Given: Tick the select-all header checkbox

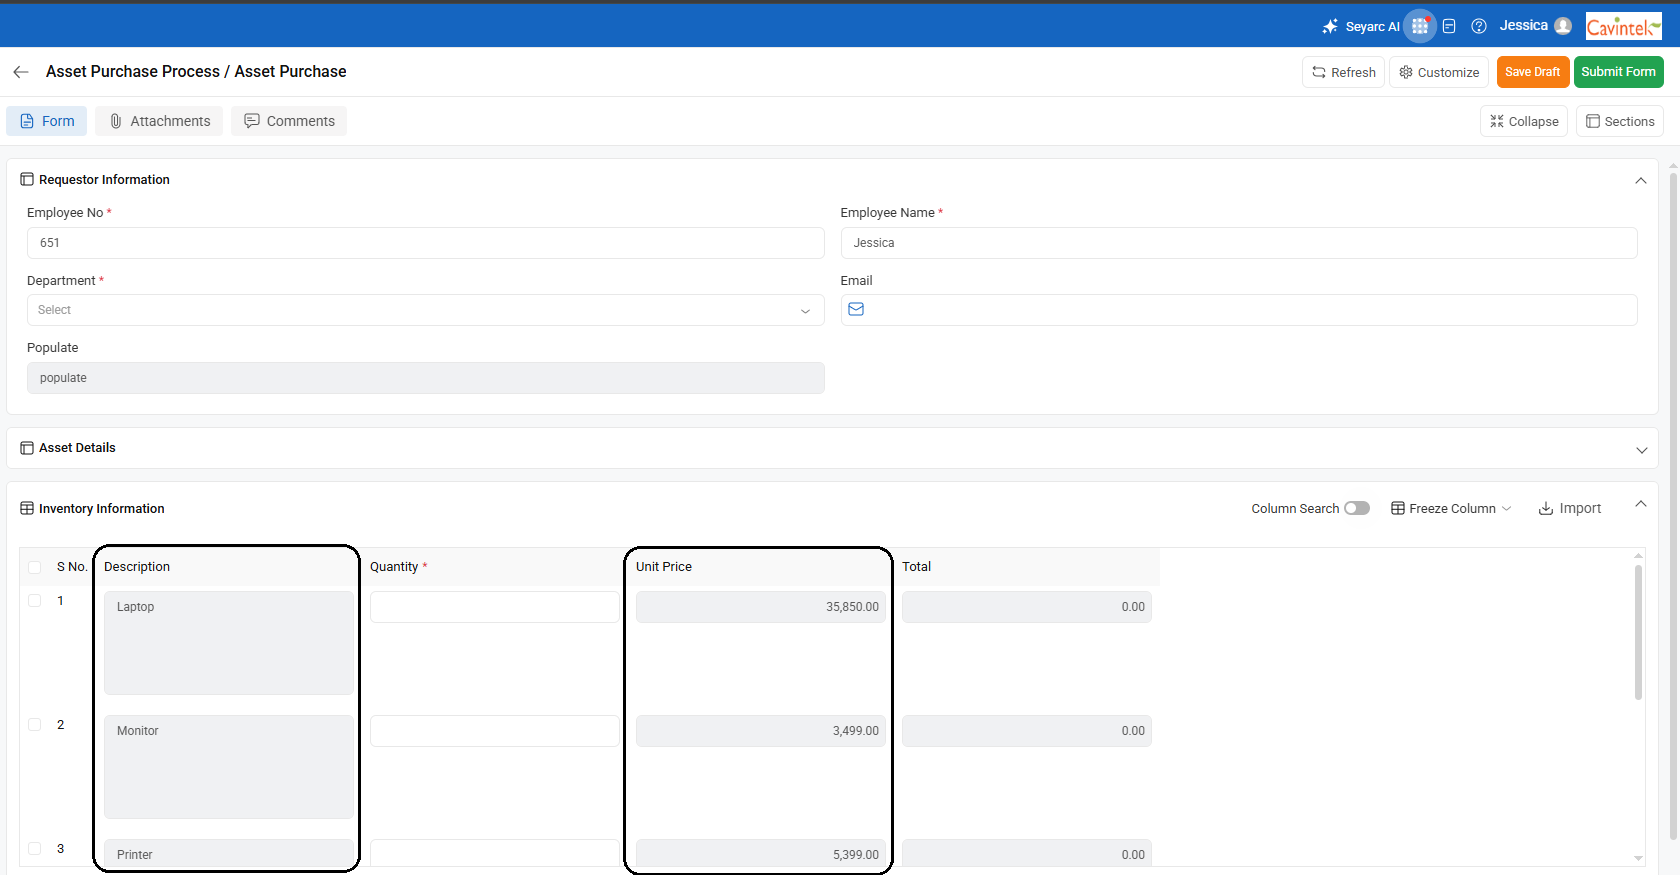Looking at the screenshot, I should coord(35,567).
